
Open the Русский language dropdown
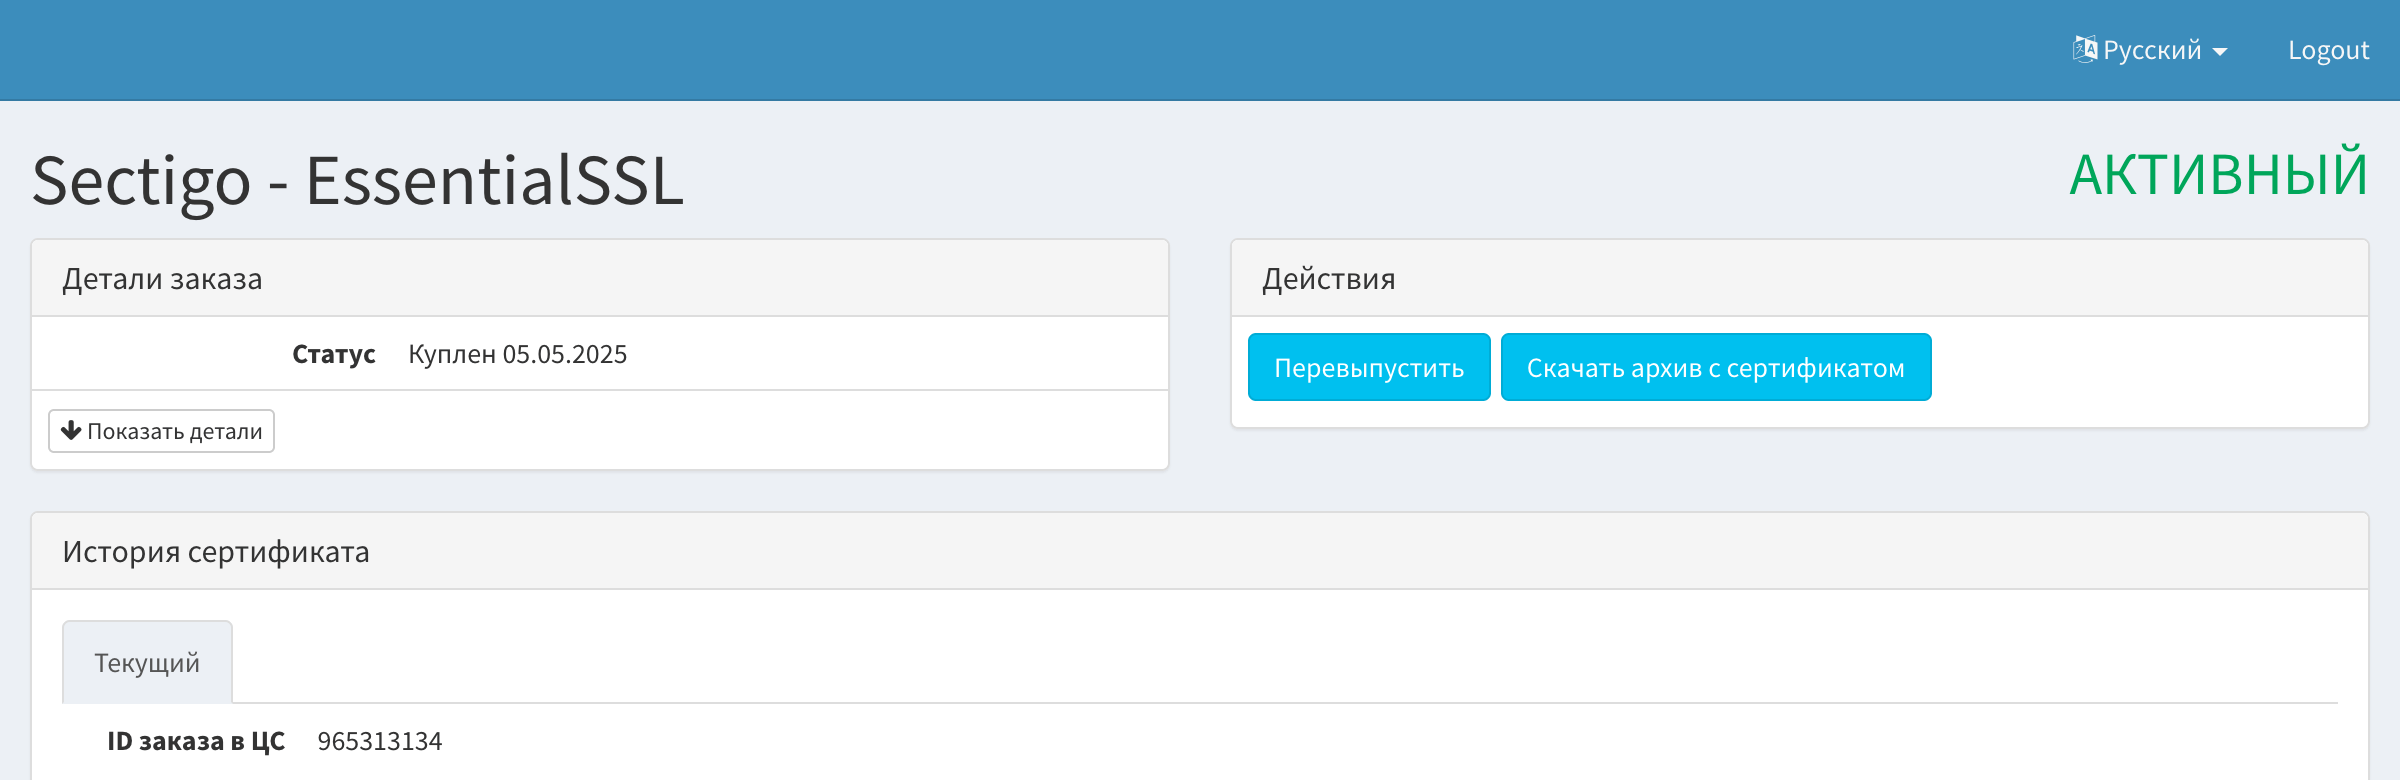(x=2150, y=50)
